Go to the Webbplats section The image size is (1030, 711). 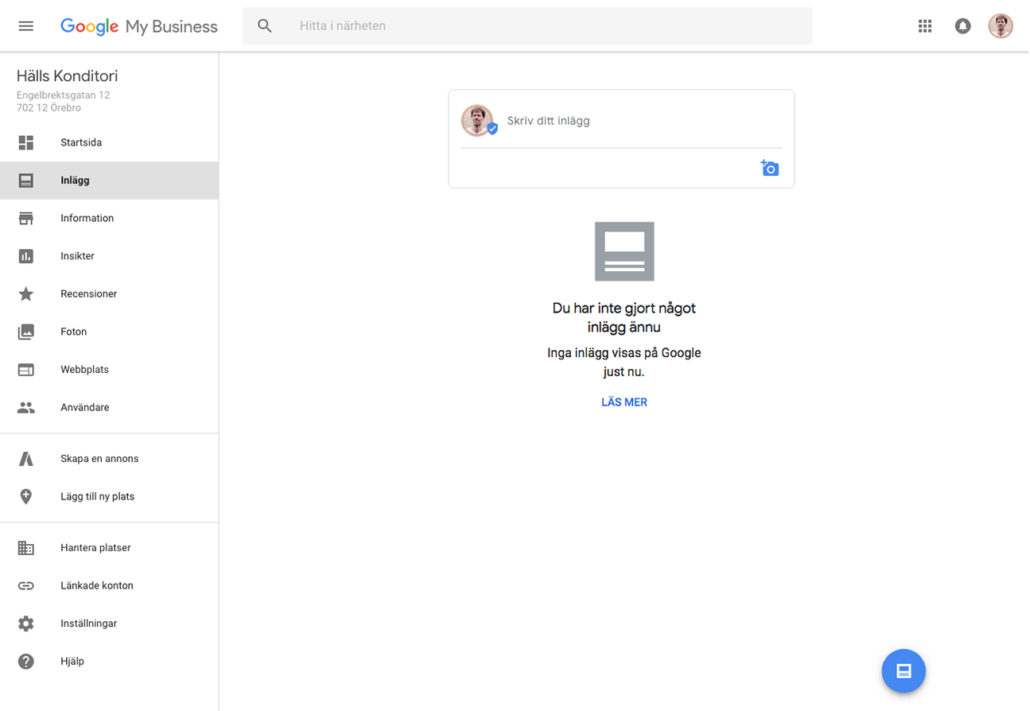pyautogui.click(x=109, y=370)
